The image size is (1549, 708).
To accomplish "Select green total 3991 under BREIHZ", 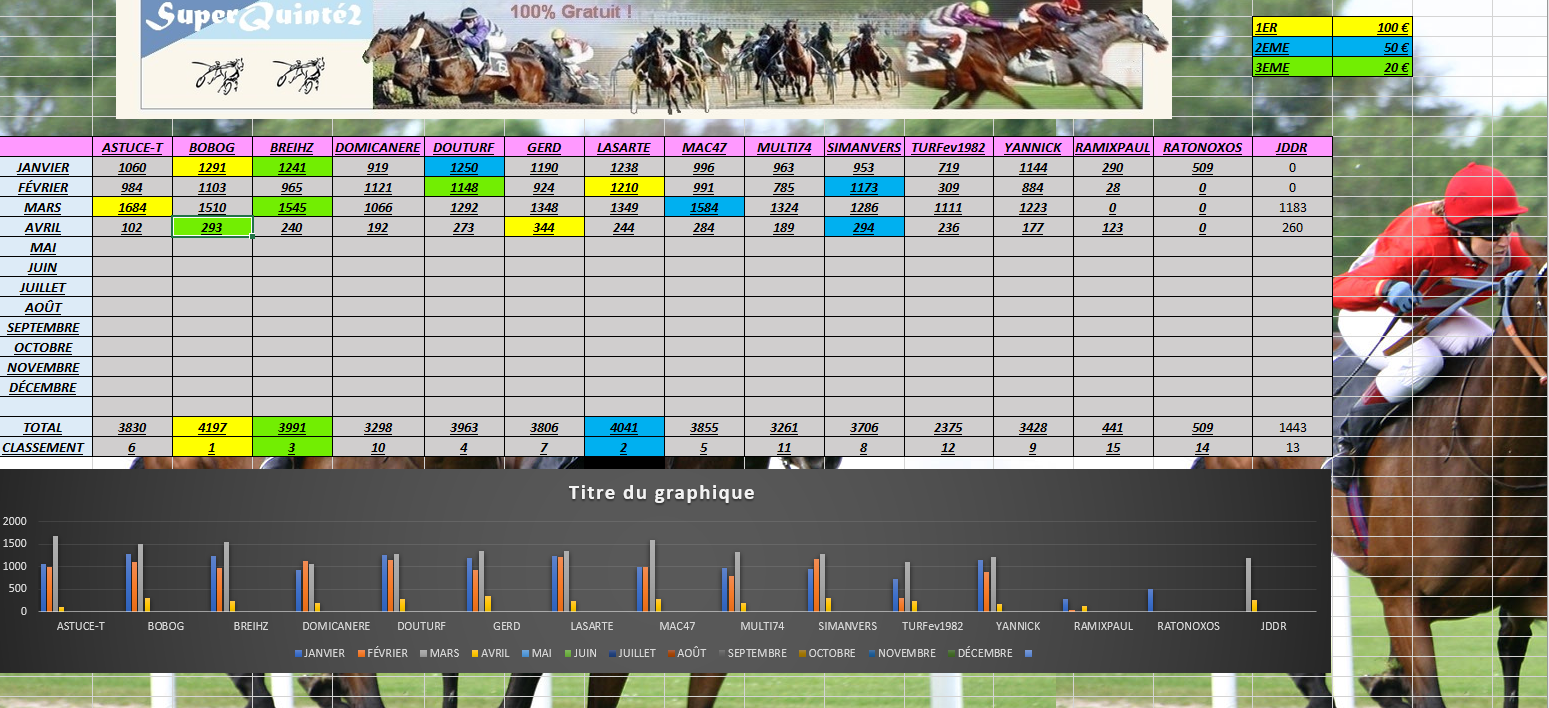I will coord(292,427).
